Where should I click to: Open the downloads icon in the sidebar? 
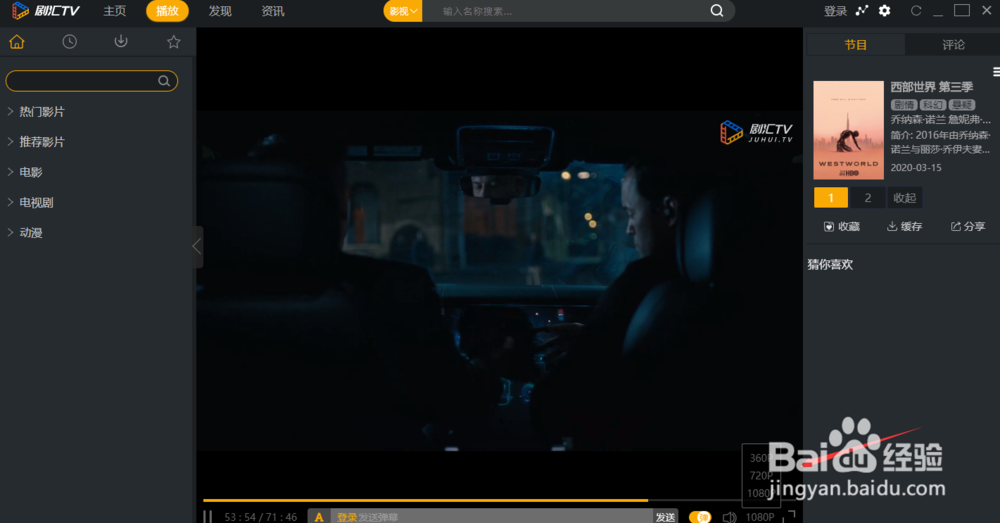tap(121, 42)
